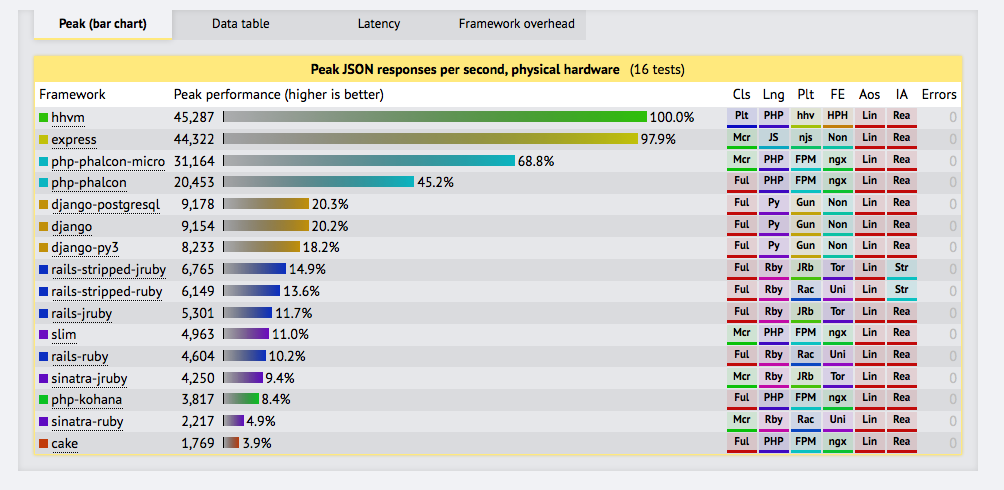Screen dimensions: 1004x490
Task: Select the Framework overhead tab
Action: point(517,24)
